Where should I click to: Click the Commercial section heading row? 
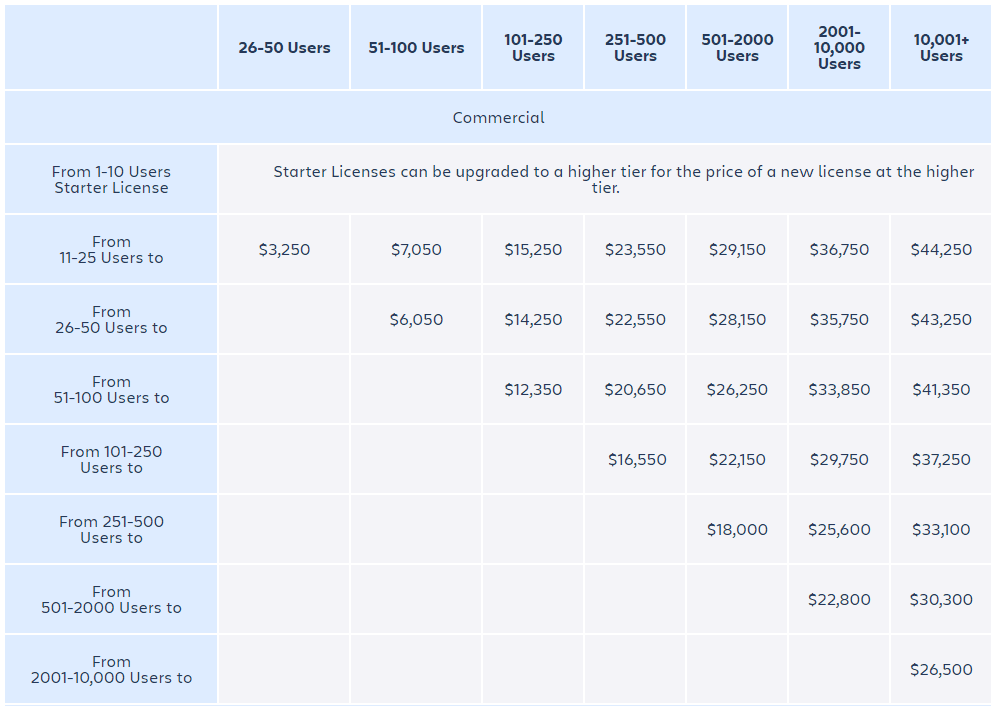pyautogui.click(x=498, y=118)
